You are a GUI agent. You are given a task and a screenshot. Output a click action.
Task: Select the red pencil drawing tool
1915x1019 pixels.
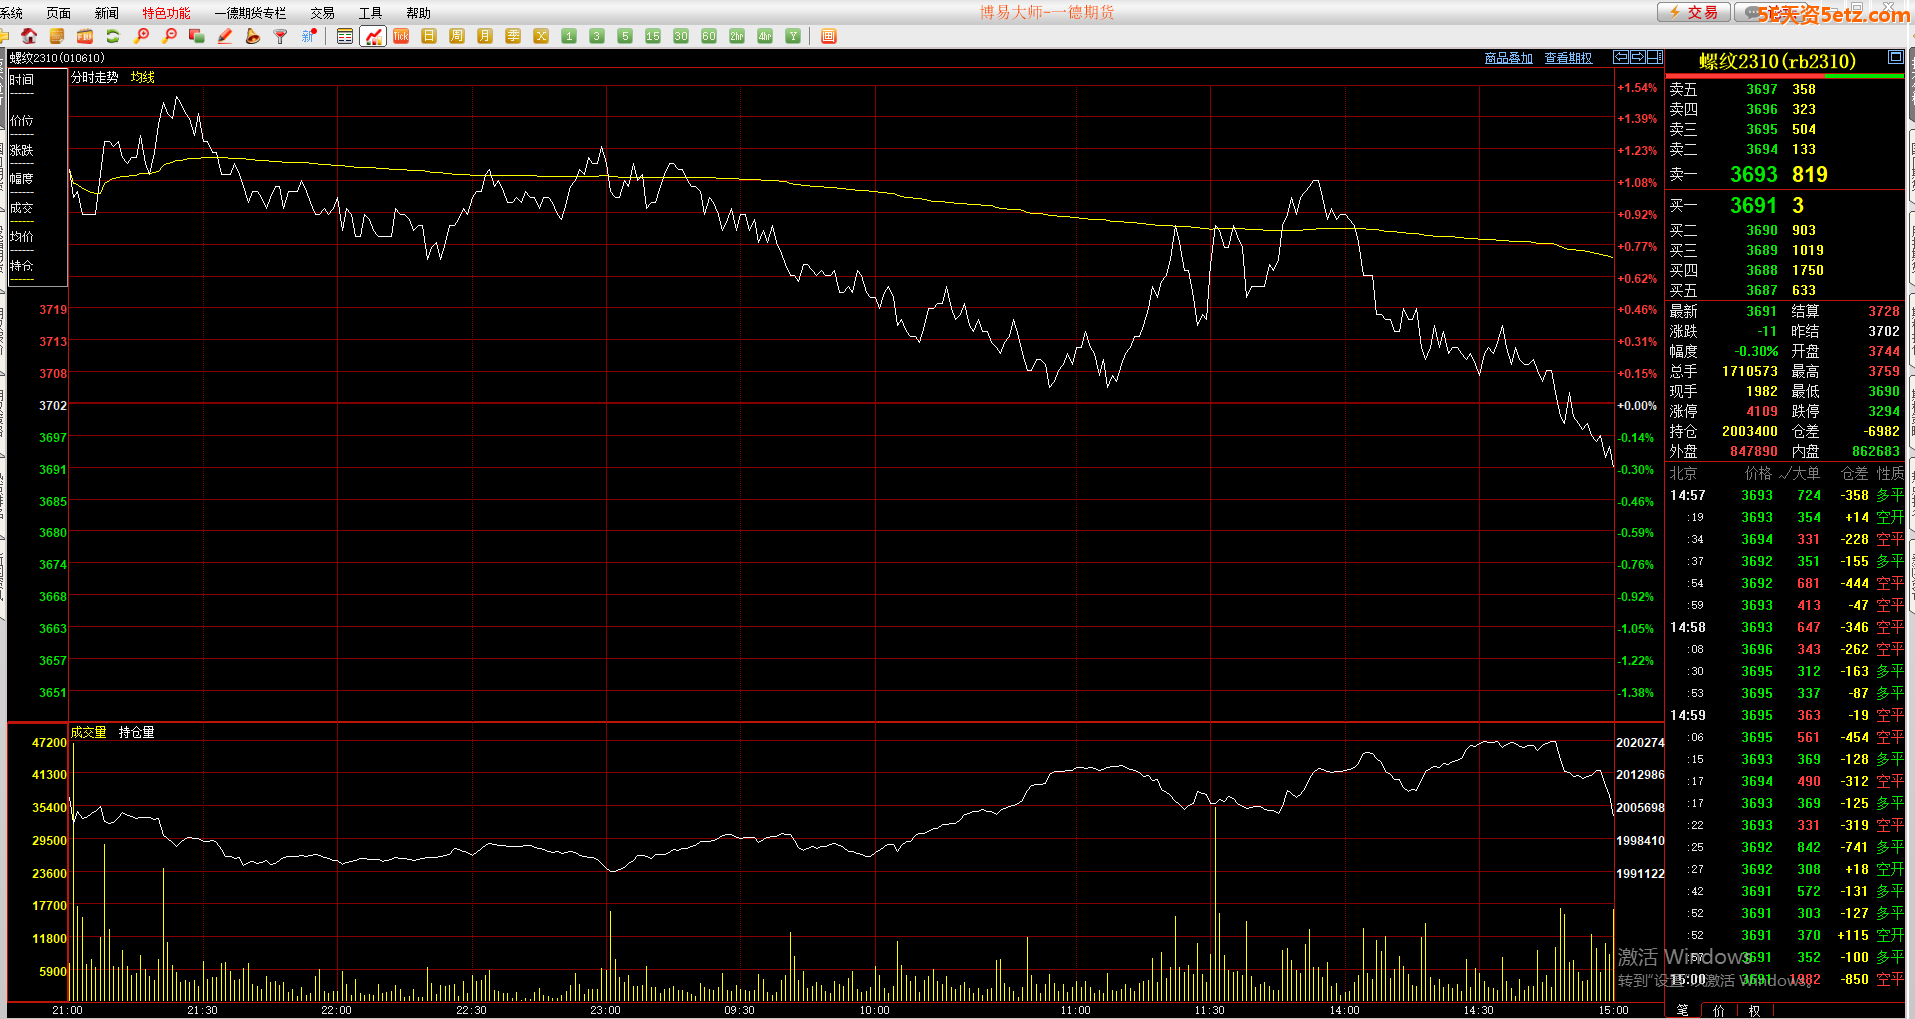coord(225,36)
